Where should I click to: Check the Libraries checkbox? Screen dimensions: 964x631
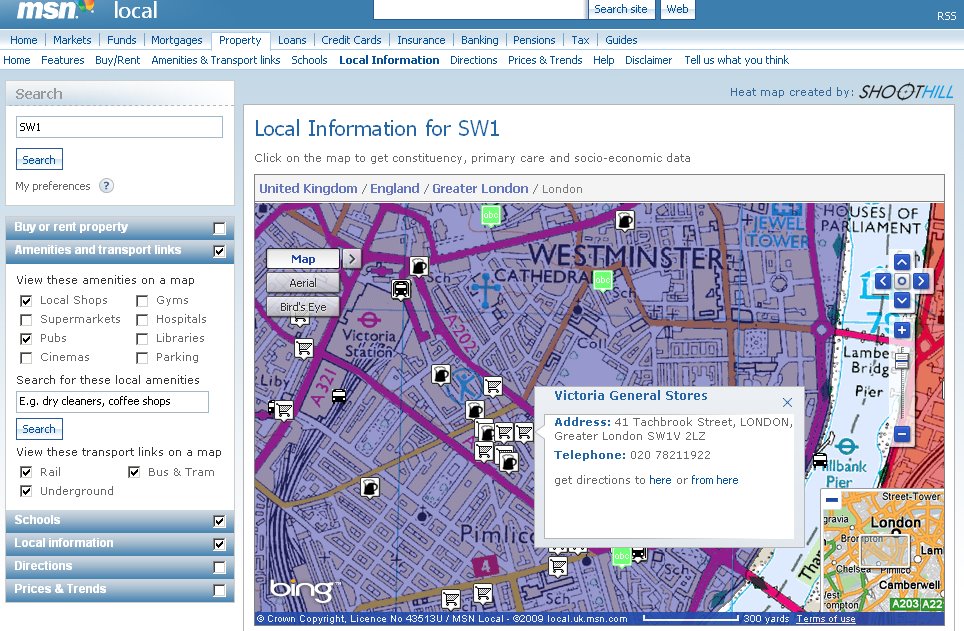tap(142, 339)
